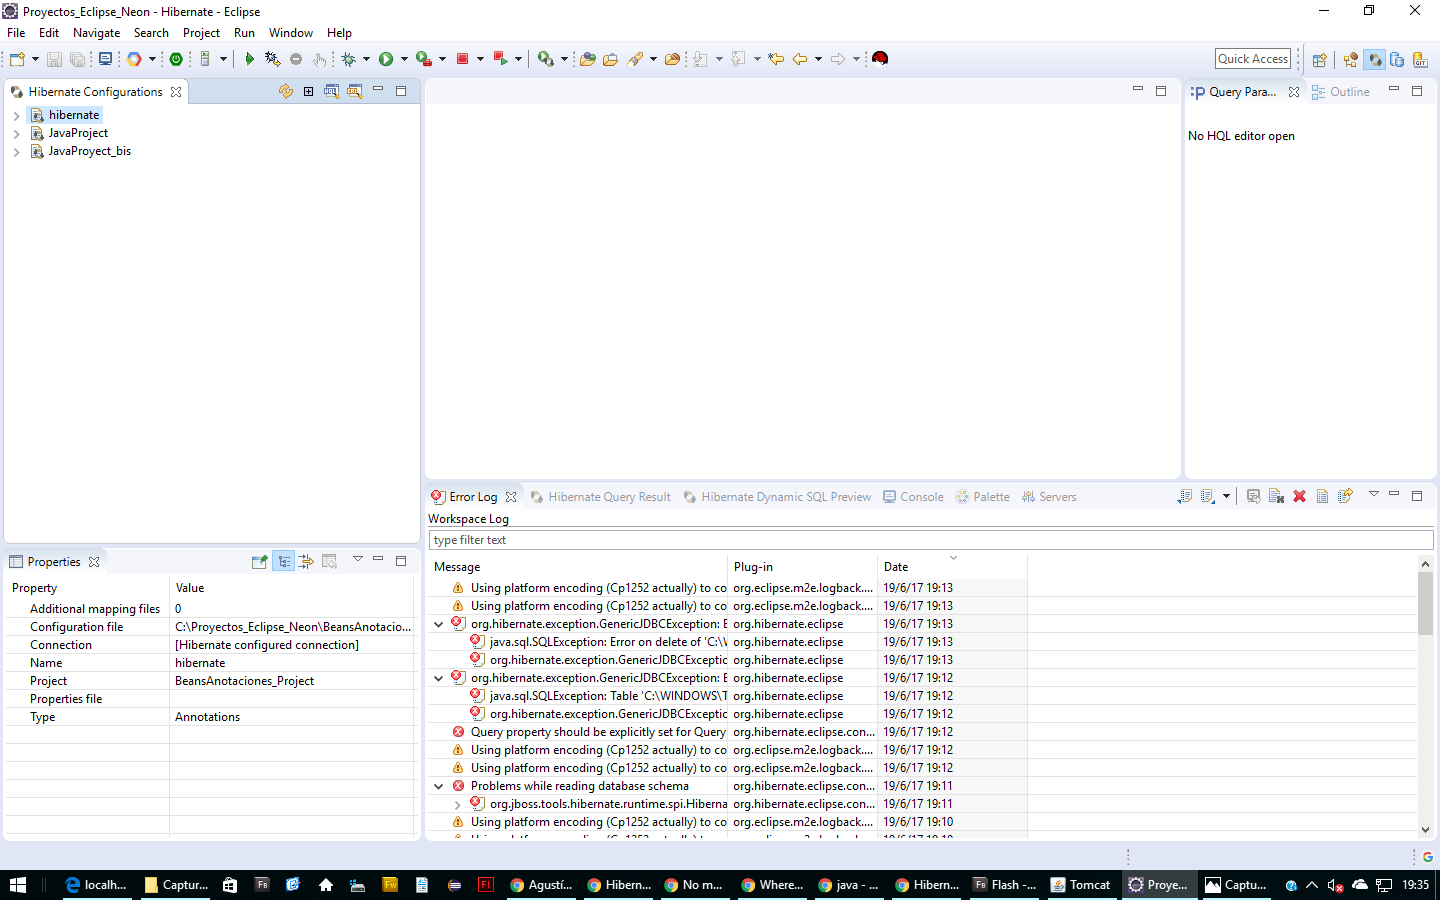Collapse Problems while reading database schema entry
The image size is (1440, 900).
point(438,786)
